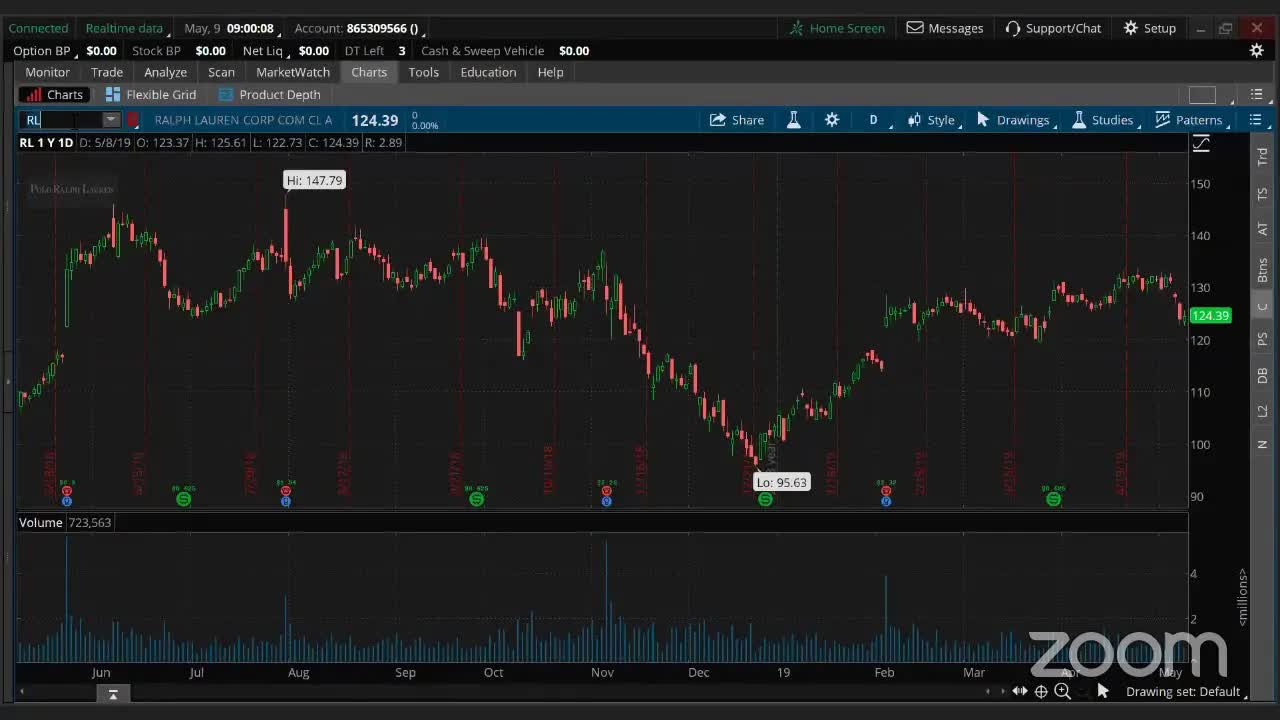Switch to the MarketWatch tab

point(293,72)
